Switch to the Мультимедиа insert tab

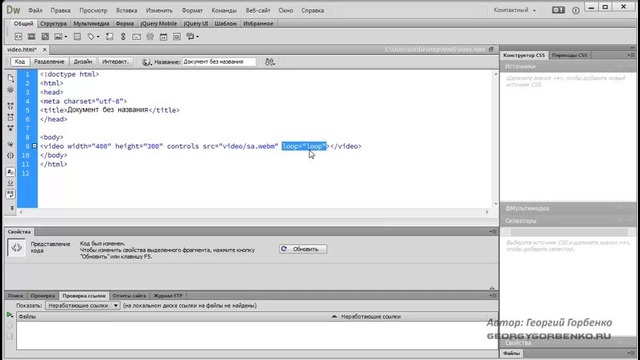pos(91,24)
